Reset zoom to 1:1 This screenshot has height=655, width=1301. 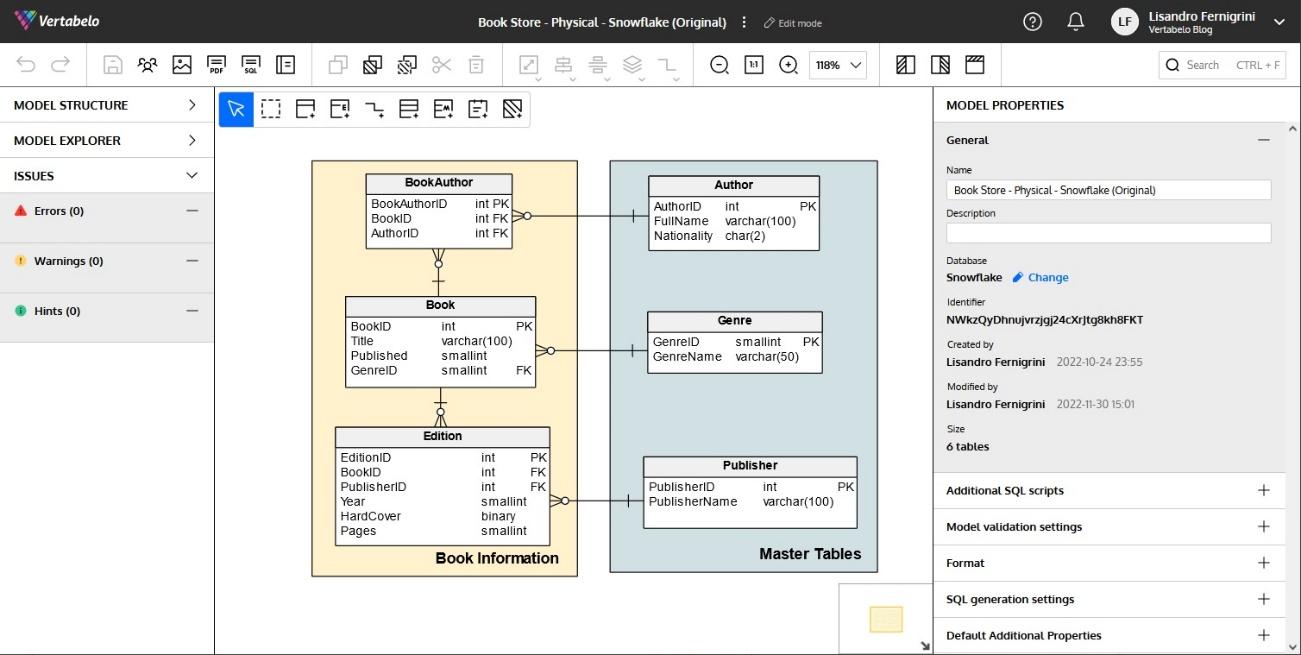(754, 65)
